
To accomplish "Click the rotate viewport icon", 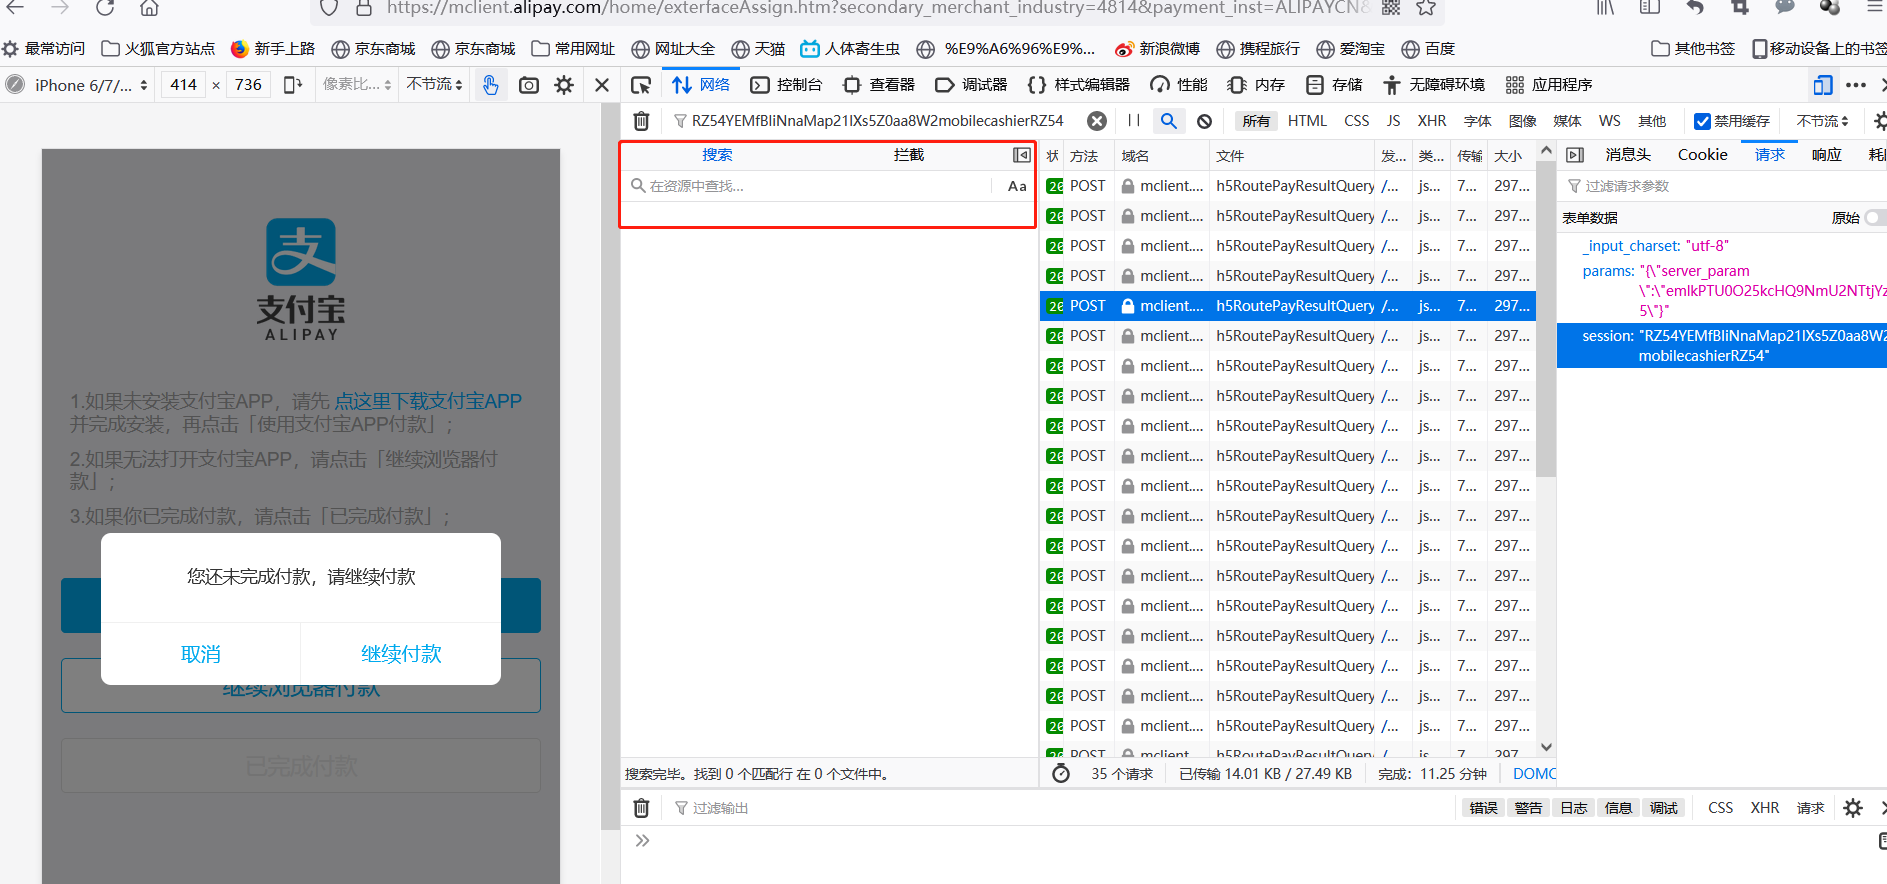I will (x=293, y=85).
